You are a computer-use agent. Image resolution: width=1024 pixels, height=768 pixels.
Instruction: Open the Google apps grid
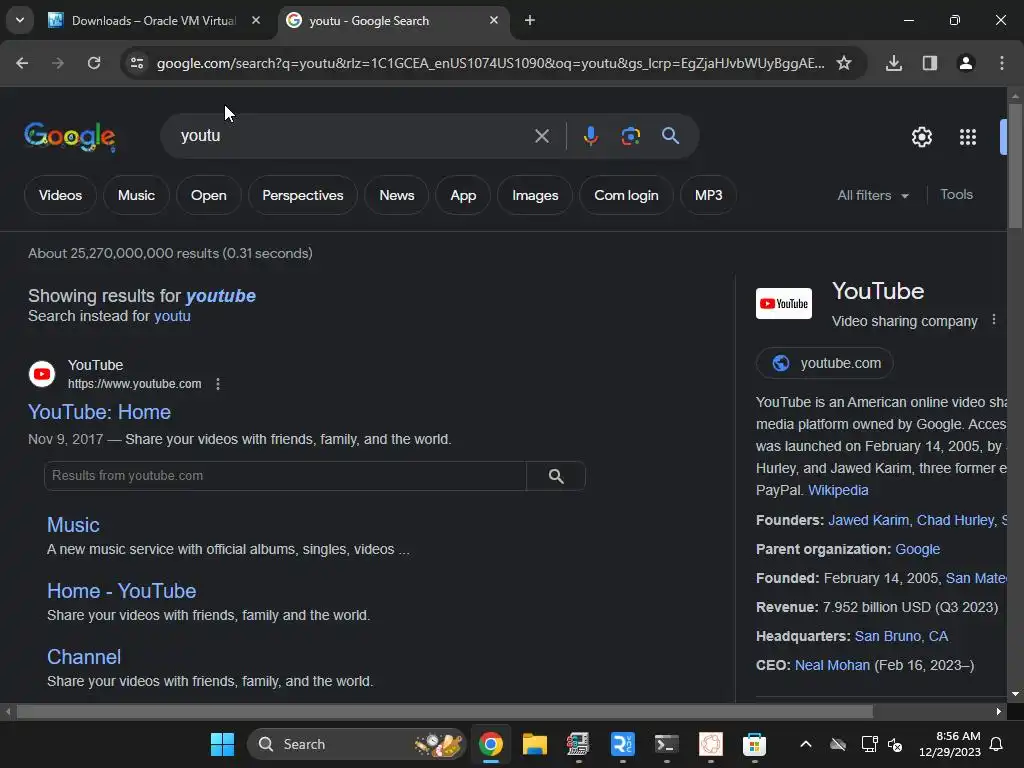click(x=968, y=136)
